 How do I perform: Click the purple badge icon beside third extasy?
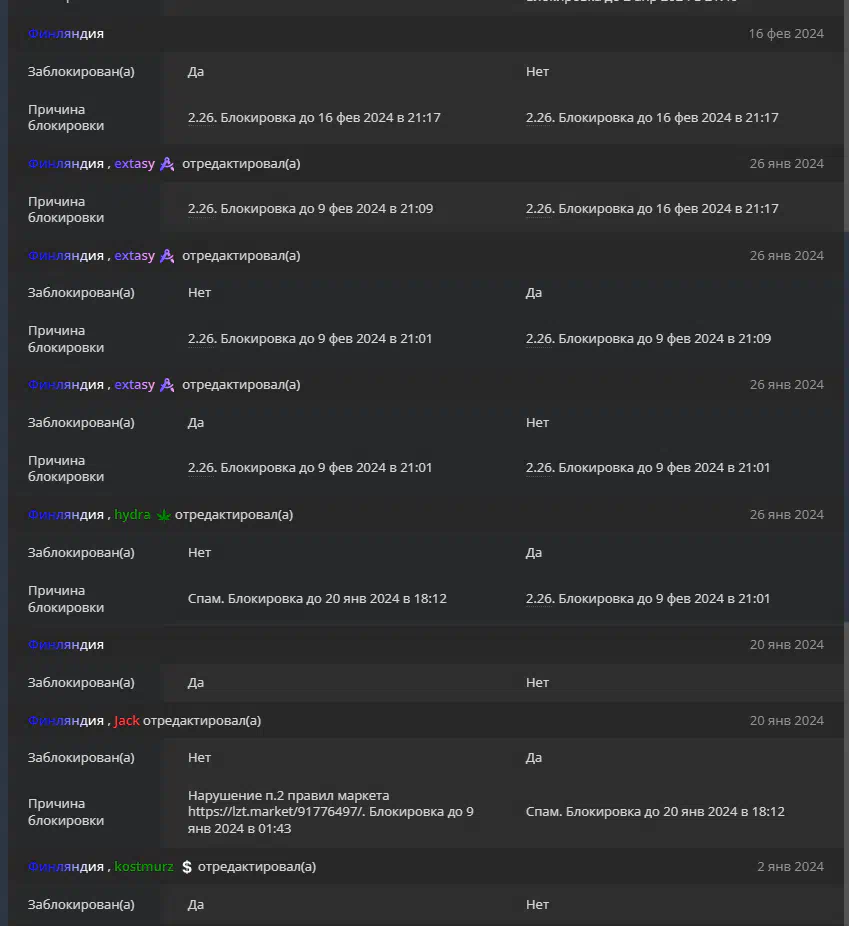click(x=167, y=385)
